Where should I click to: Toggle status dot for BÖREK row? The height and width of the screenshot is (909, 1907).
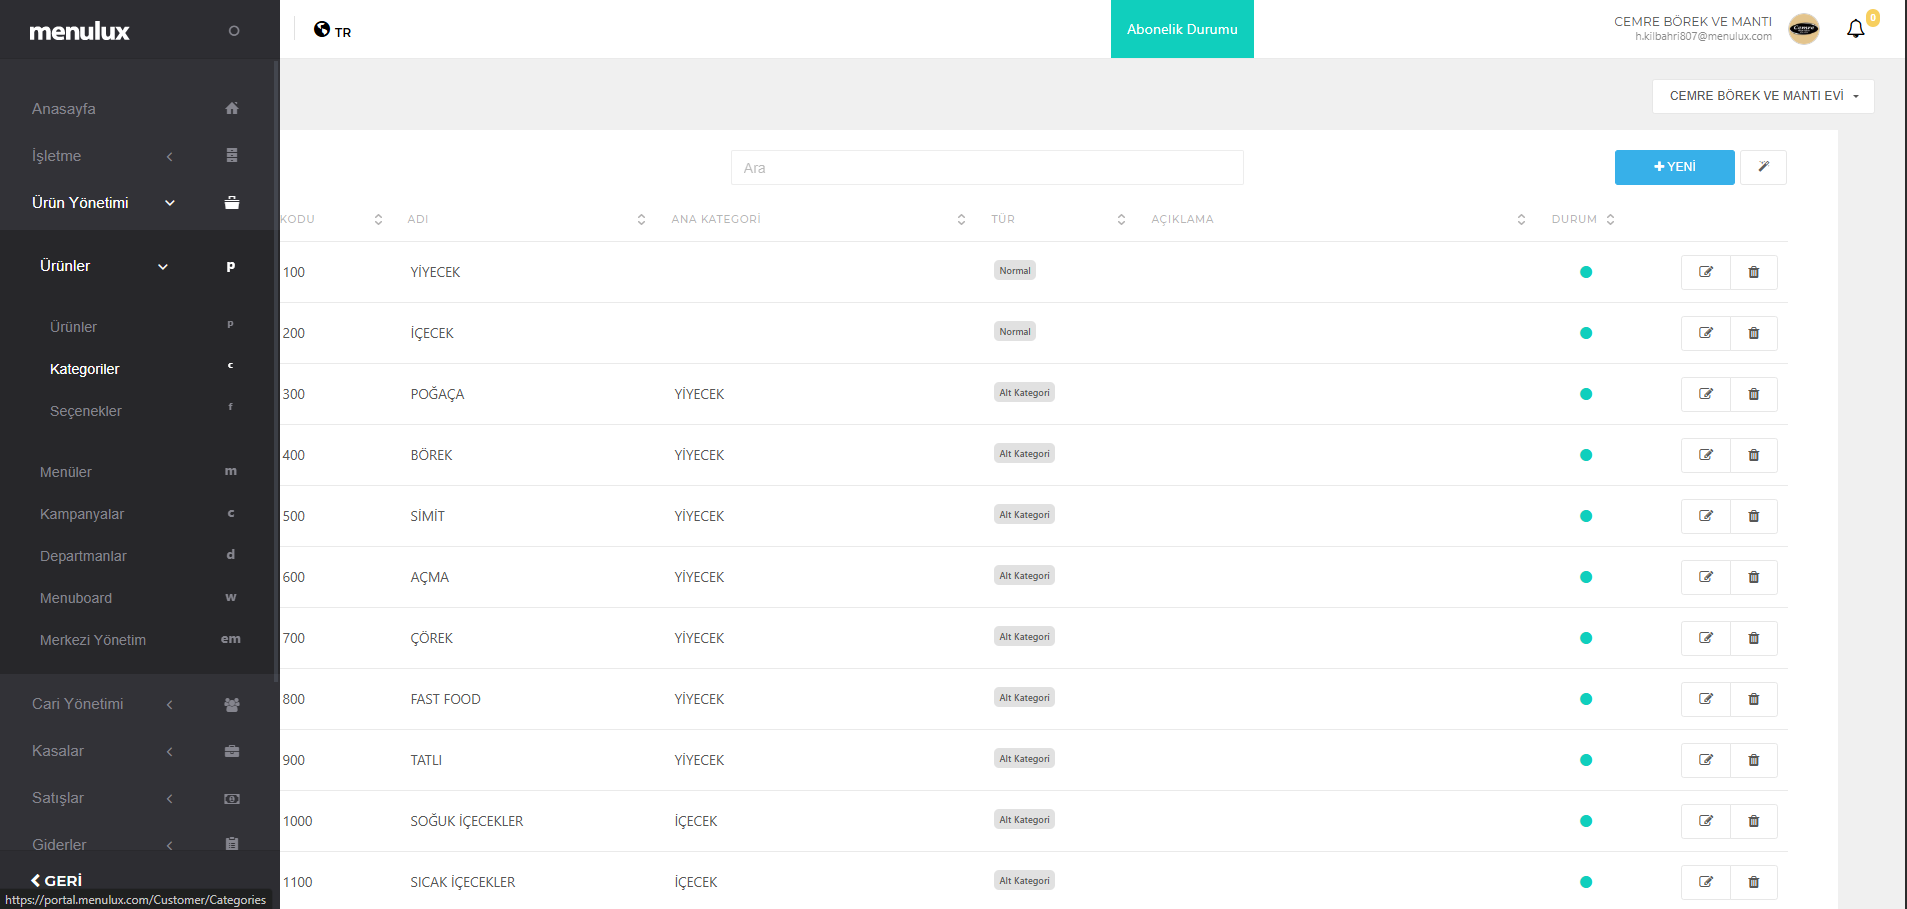click(1586, 455)
